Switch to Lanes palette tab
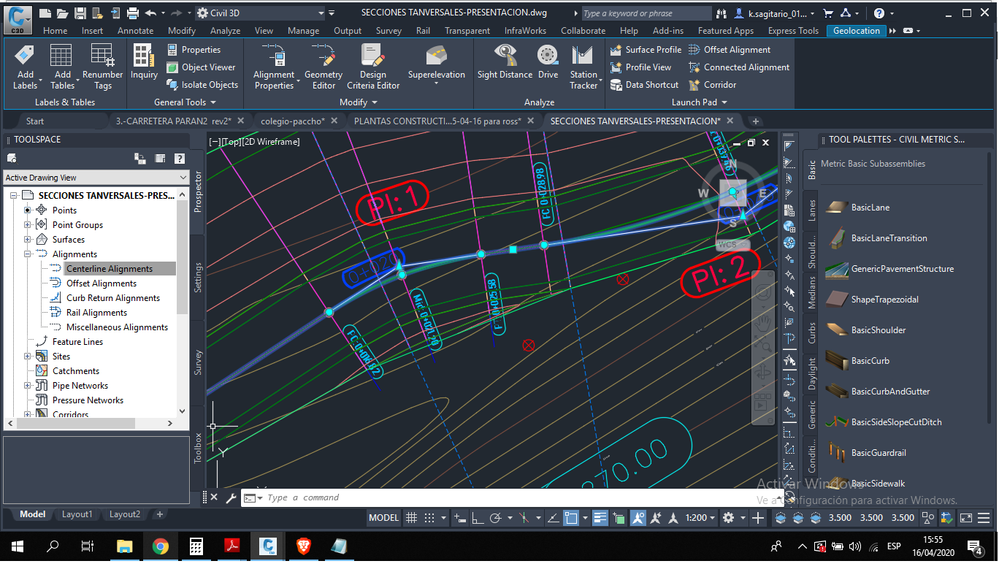Screen dimensions: 999x567 812,211
